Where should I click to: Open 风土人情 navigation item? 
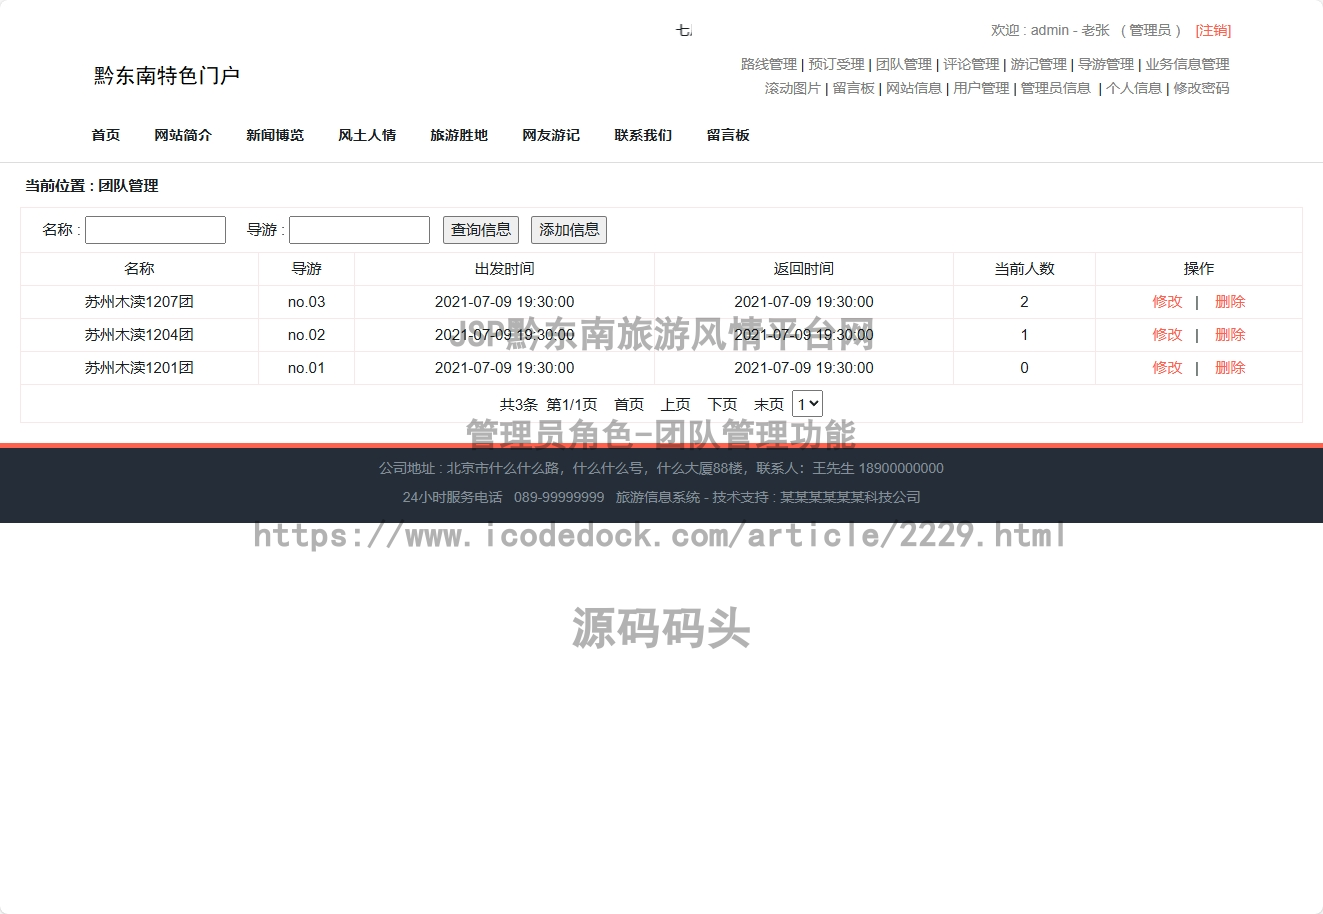[x=367, y=135]
